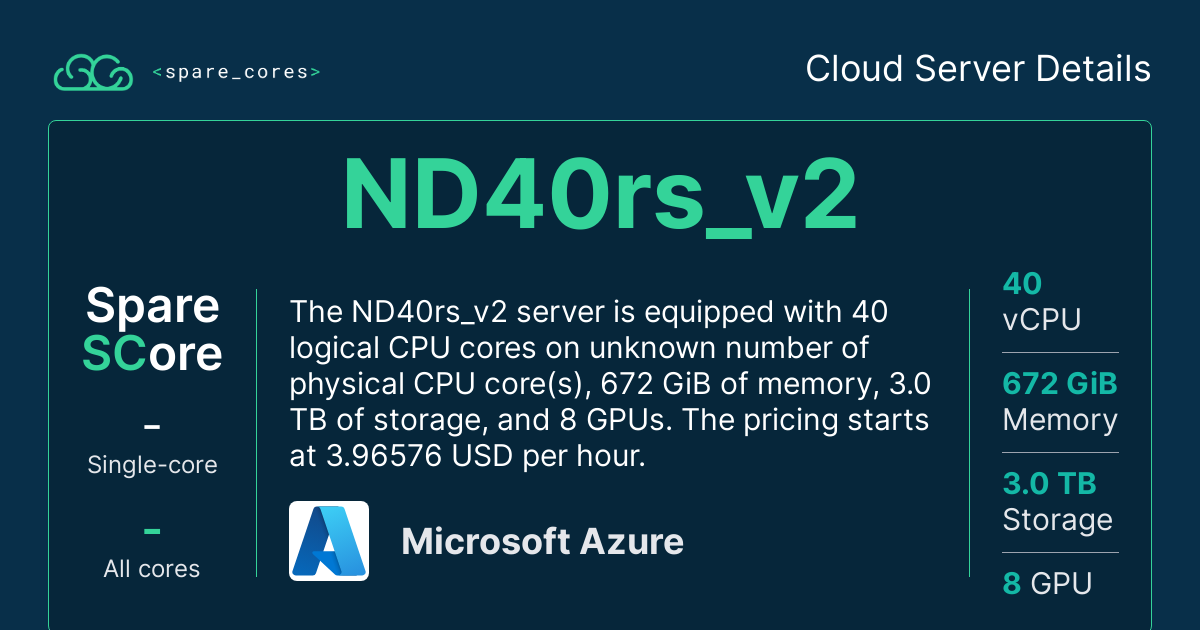Click the Microsoft Azure logo icon
The height and width of the screenshot is (630, 1200).
329,541
